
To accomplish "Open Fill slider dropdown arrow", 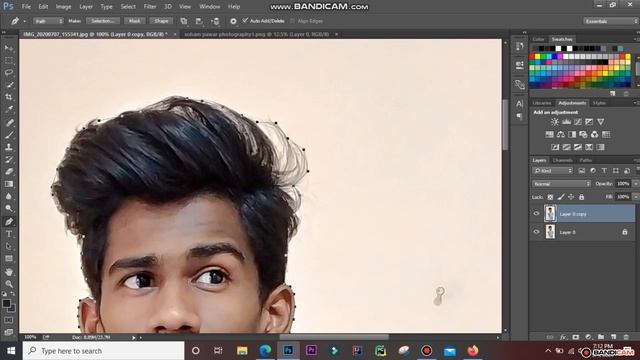I will pos(636,197).
